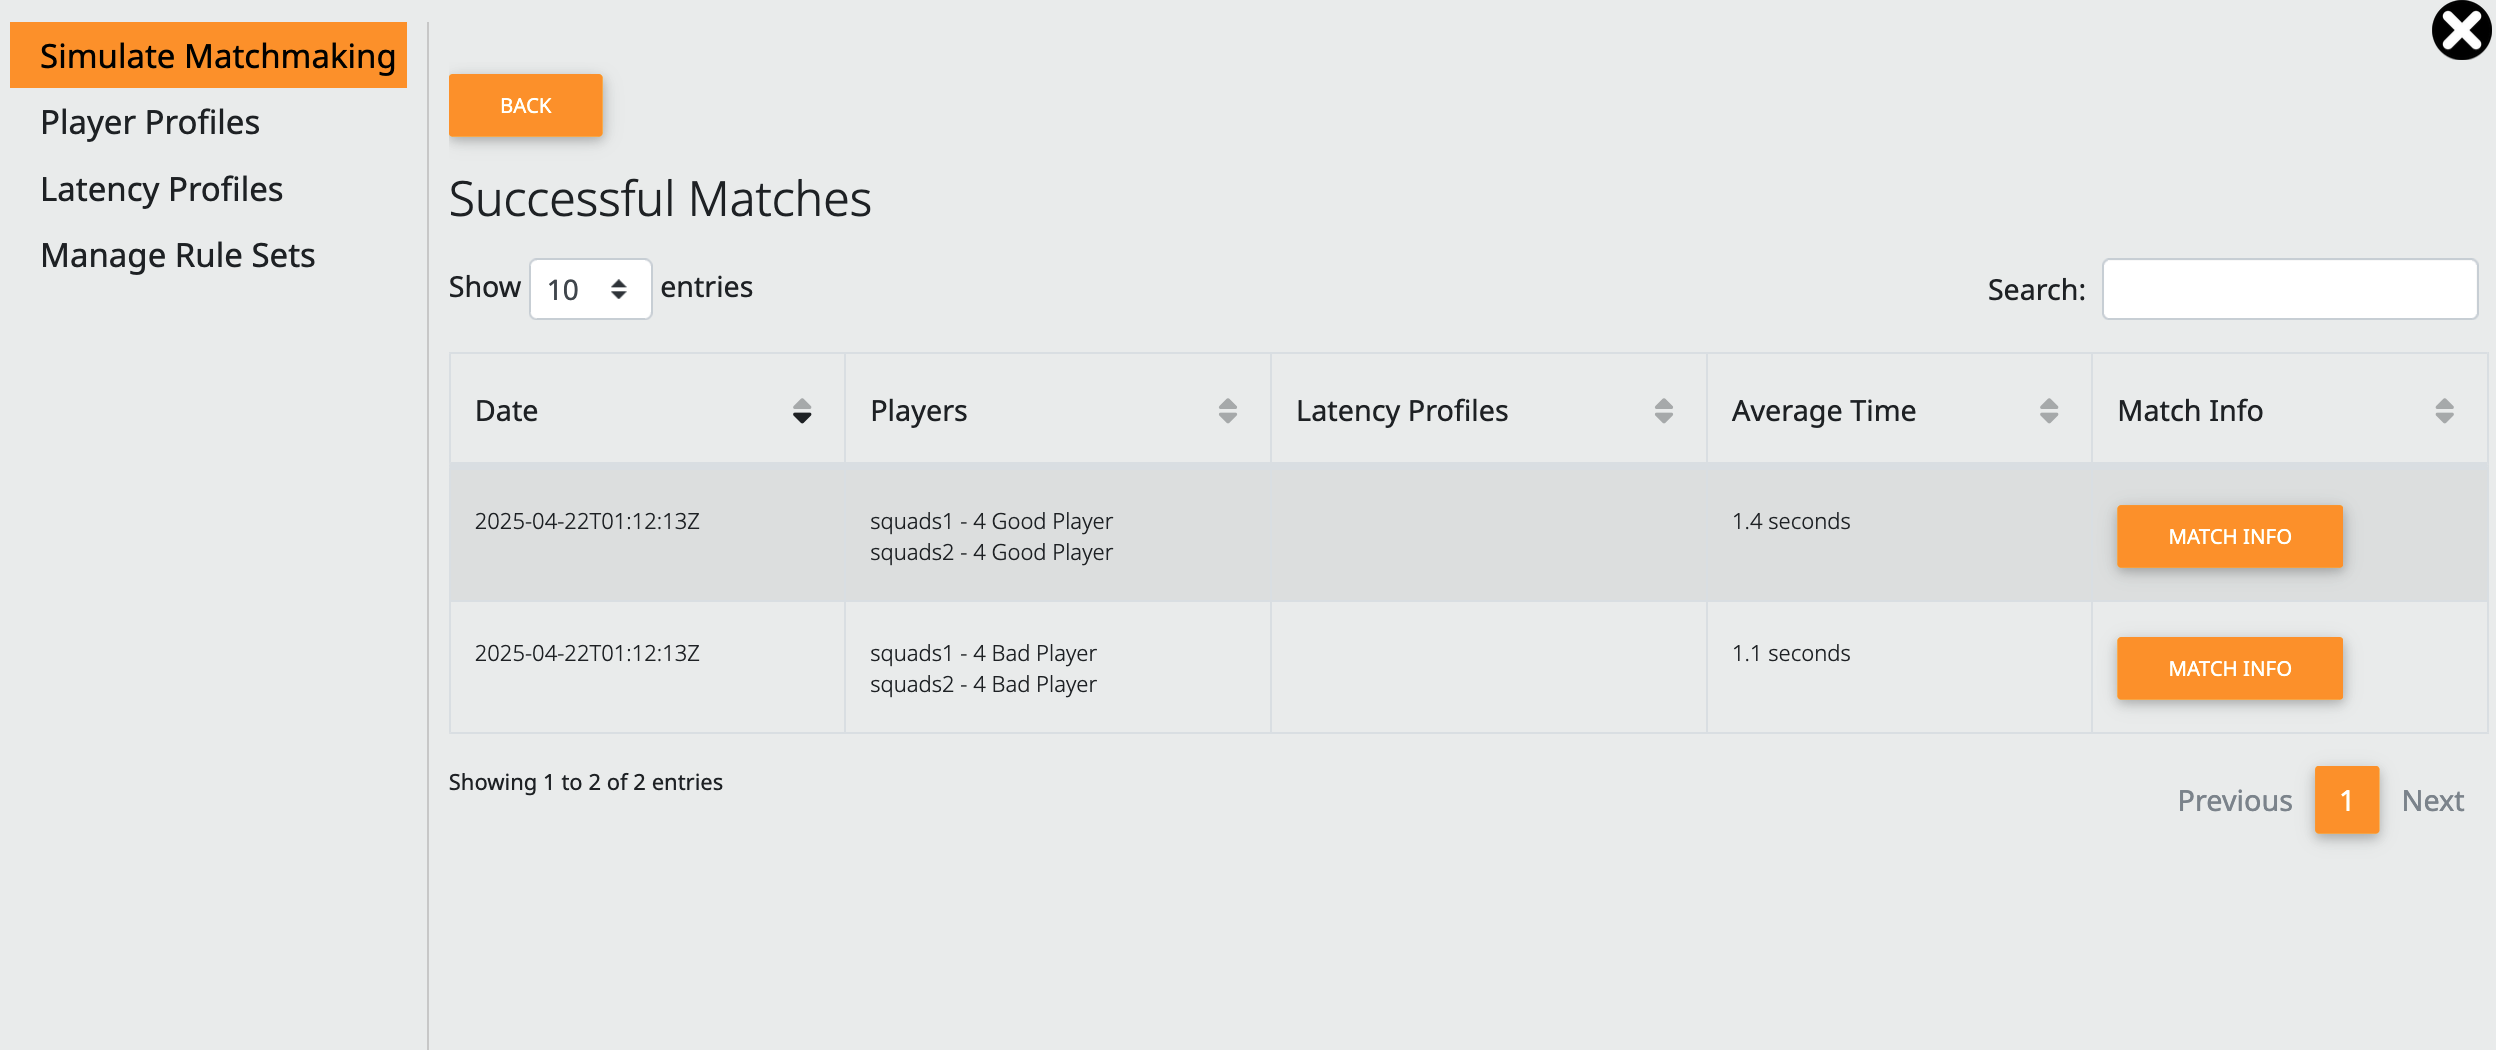Image resolution: width=2496 pixels, height=1050 pixels.
Task: View Match Info for Good Player match
Action: click(x=2229, y=537)
